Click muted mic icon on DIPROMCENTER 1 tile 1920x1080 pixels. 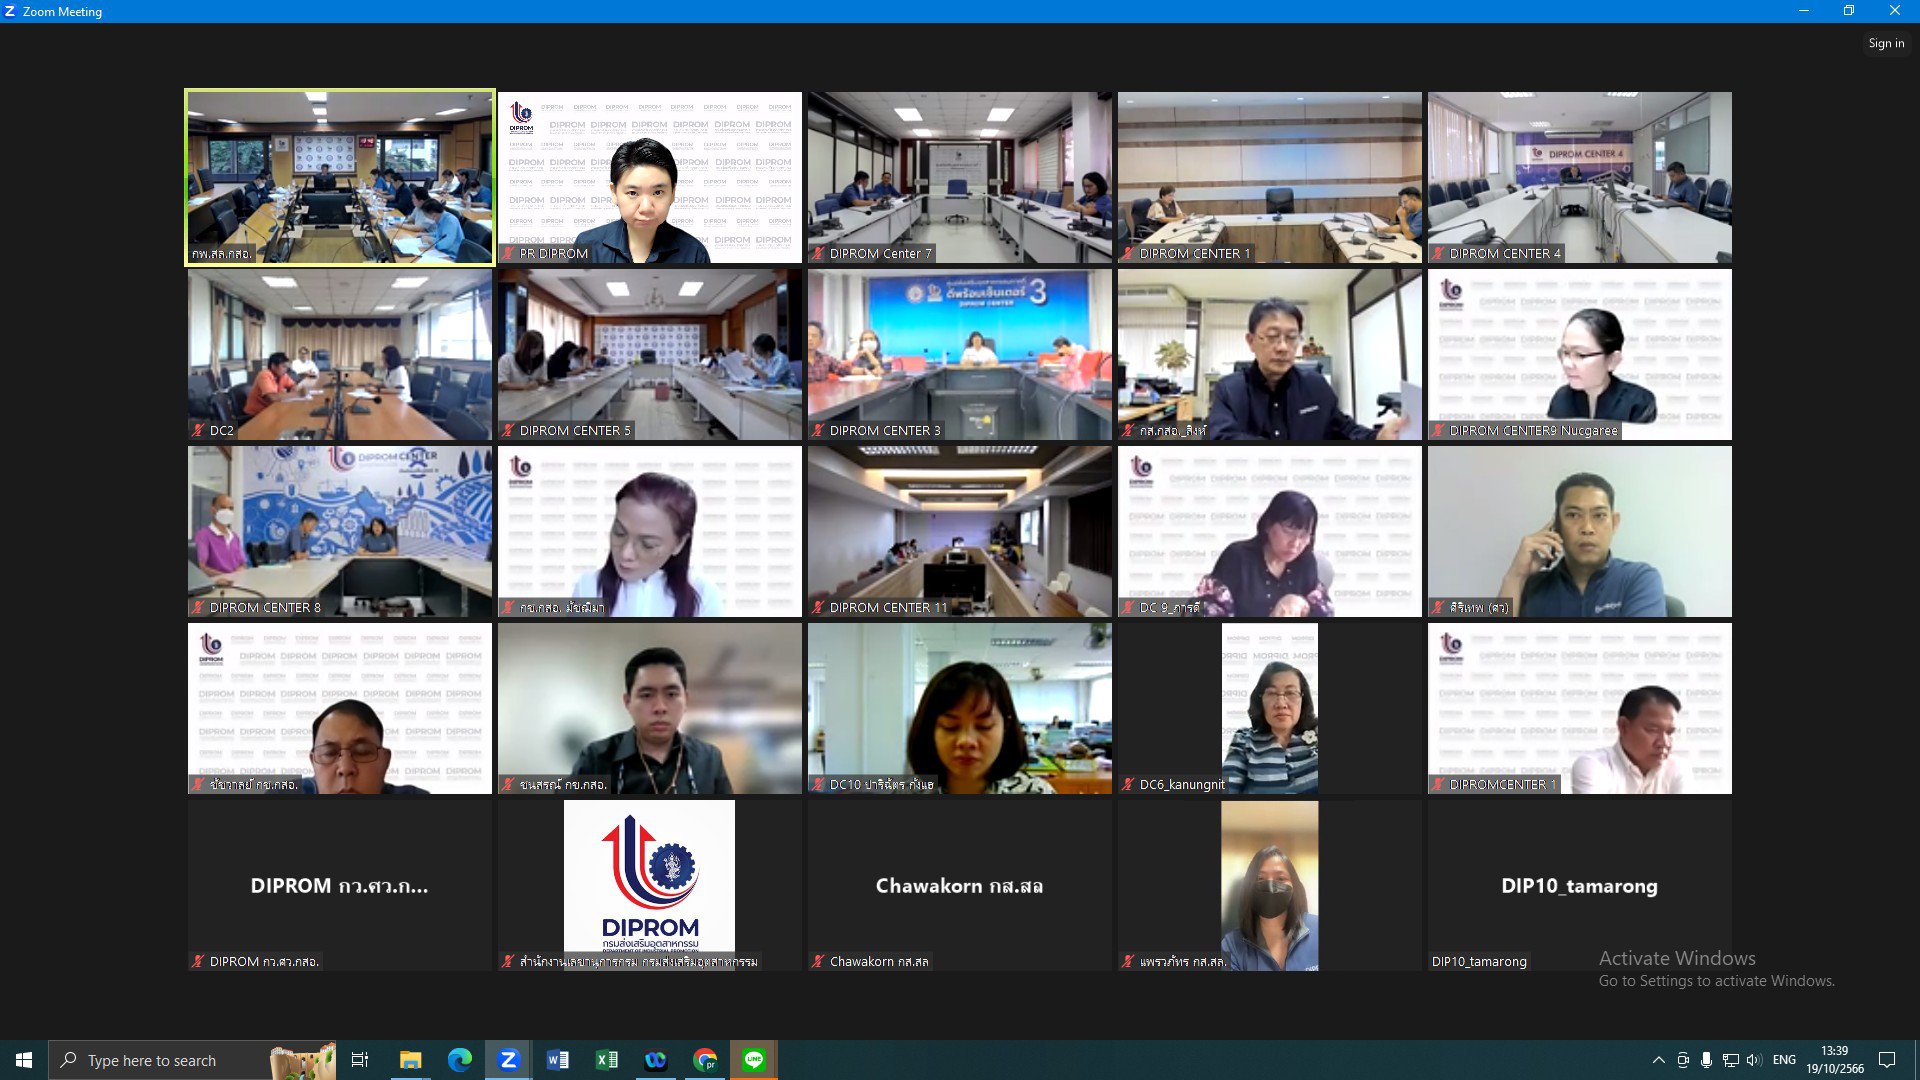(x=1438, y=785)
